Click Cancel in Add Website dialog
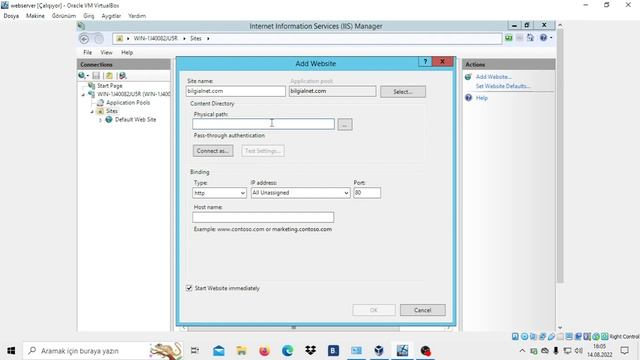This screenshot has width=640, height=360. click(x=422, y=310)
